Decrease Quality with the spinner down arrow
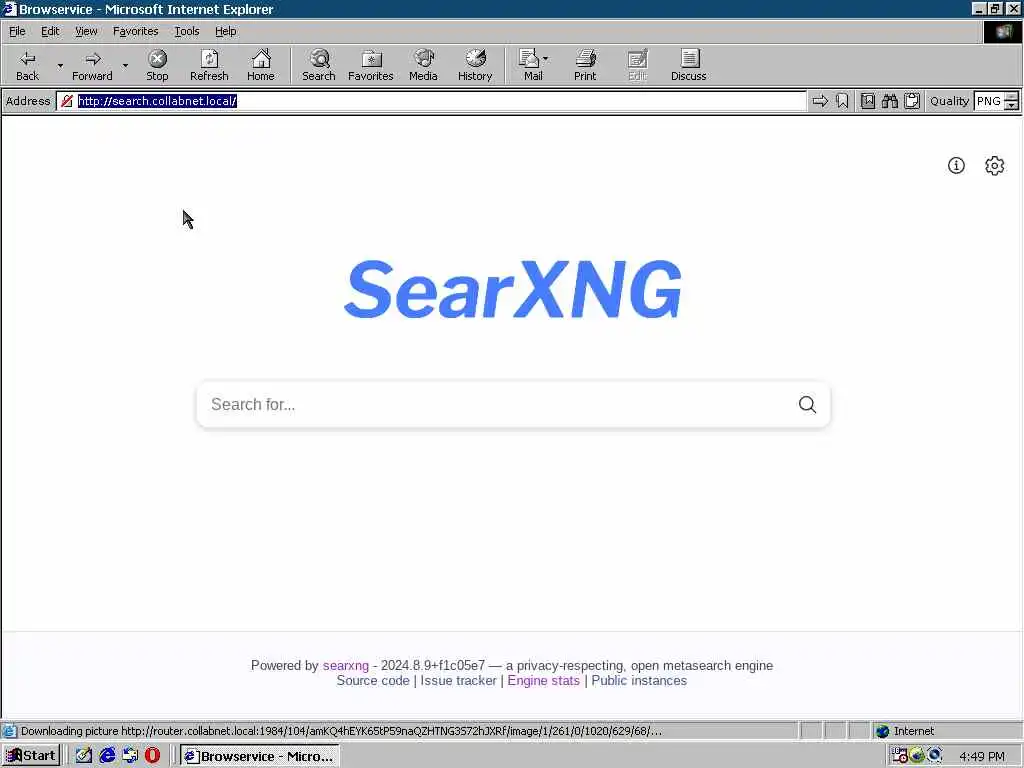The image size is (1024, 768). coord(1012,105)
